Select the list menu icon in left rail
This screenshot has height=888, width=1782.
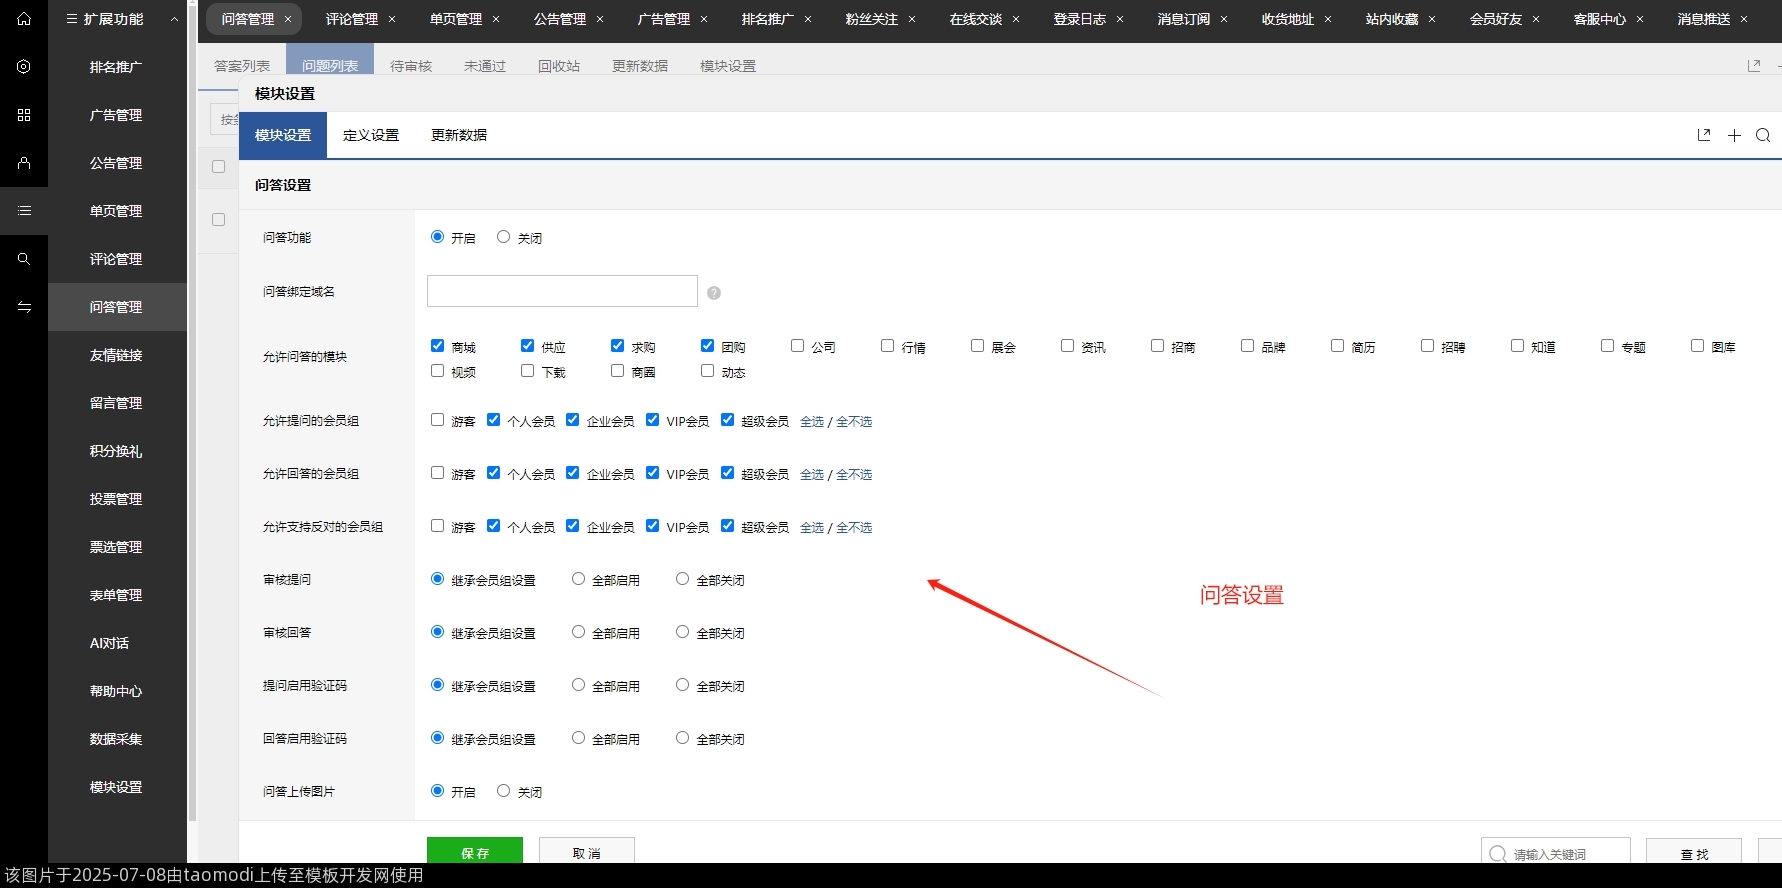(24, 211)
